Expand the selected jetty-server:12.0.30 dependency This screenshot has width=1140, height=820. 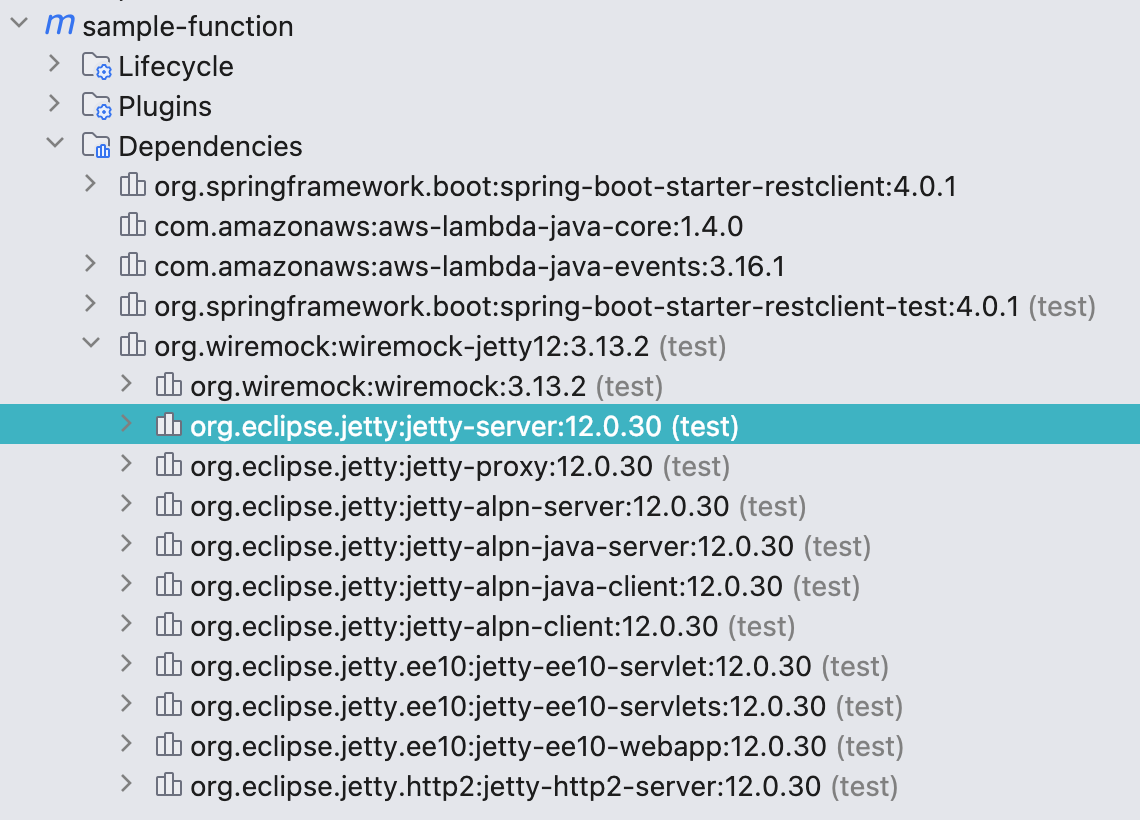(126, 426)
